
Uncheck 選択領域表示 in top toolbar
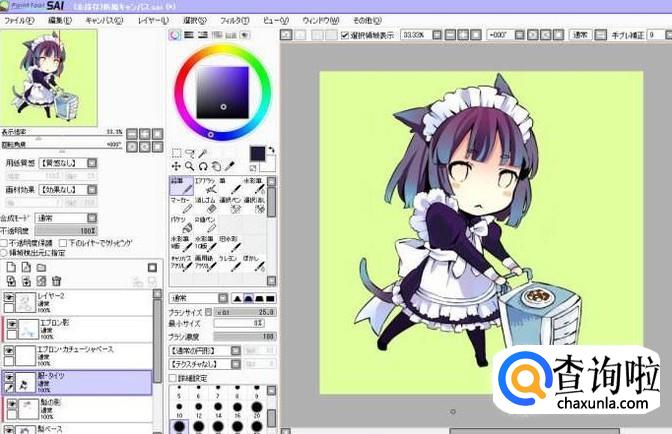[345, 35]
